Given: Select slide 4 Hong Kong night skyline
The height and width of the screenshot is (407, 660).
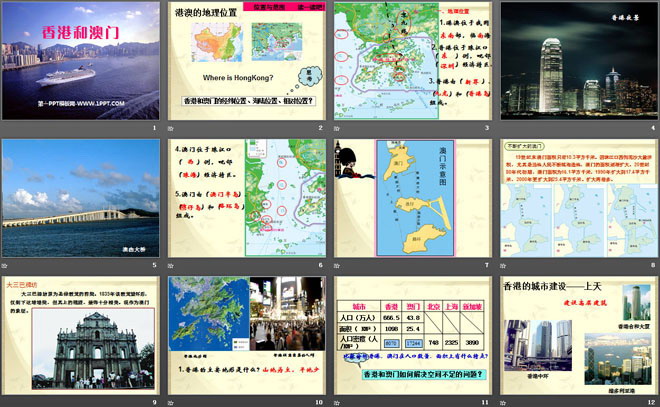Looking at the screenshot, I should [x=579, y=61].
